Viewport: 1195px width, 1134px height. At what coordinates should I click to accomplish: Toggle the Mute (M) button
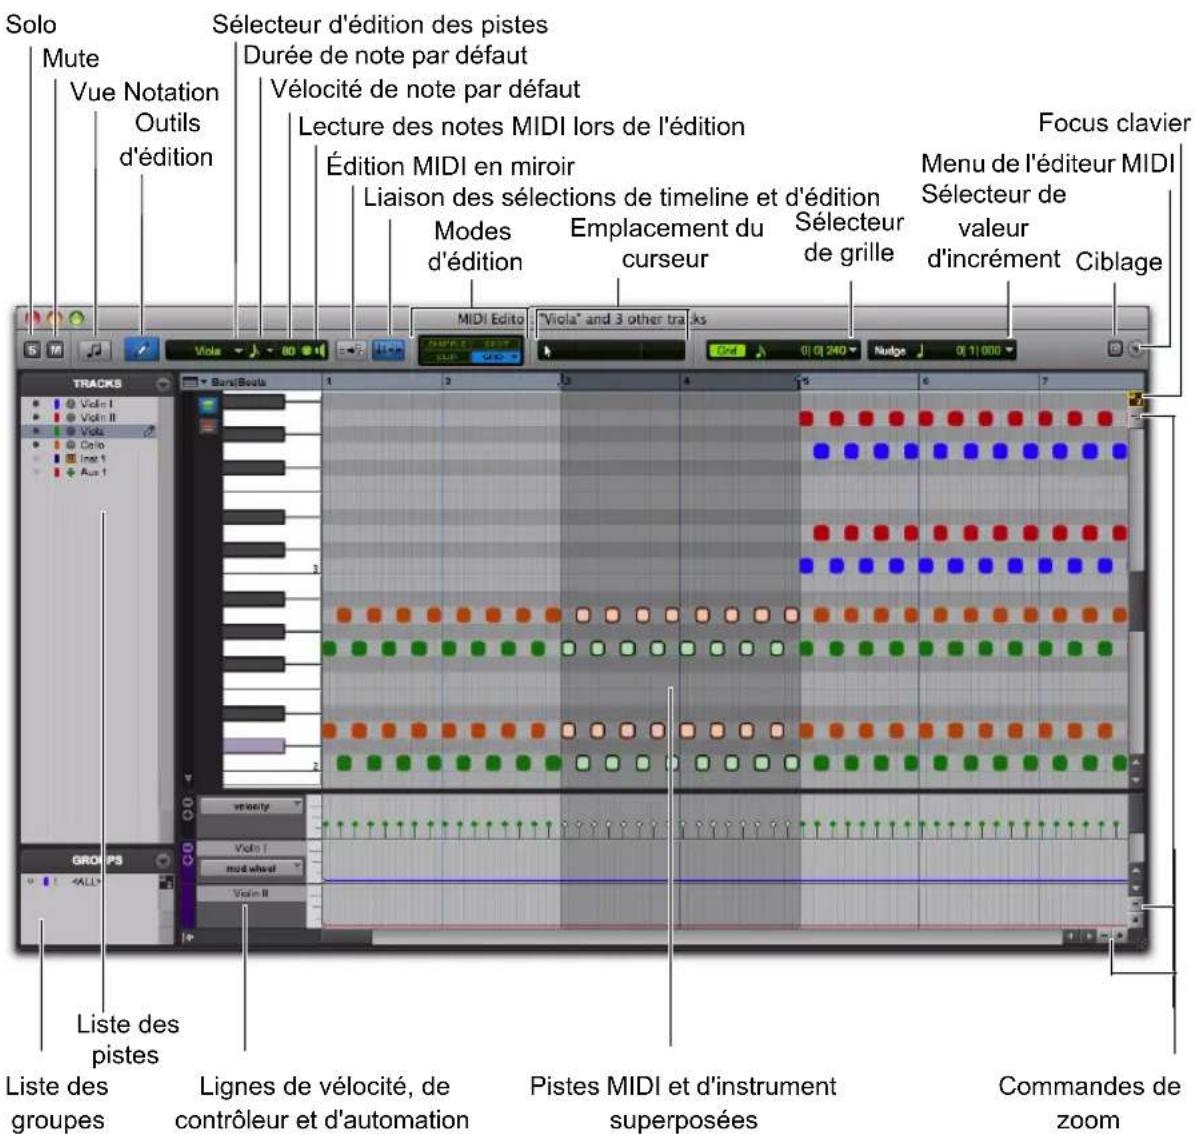56,350
